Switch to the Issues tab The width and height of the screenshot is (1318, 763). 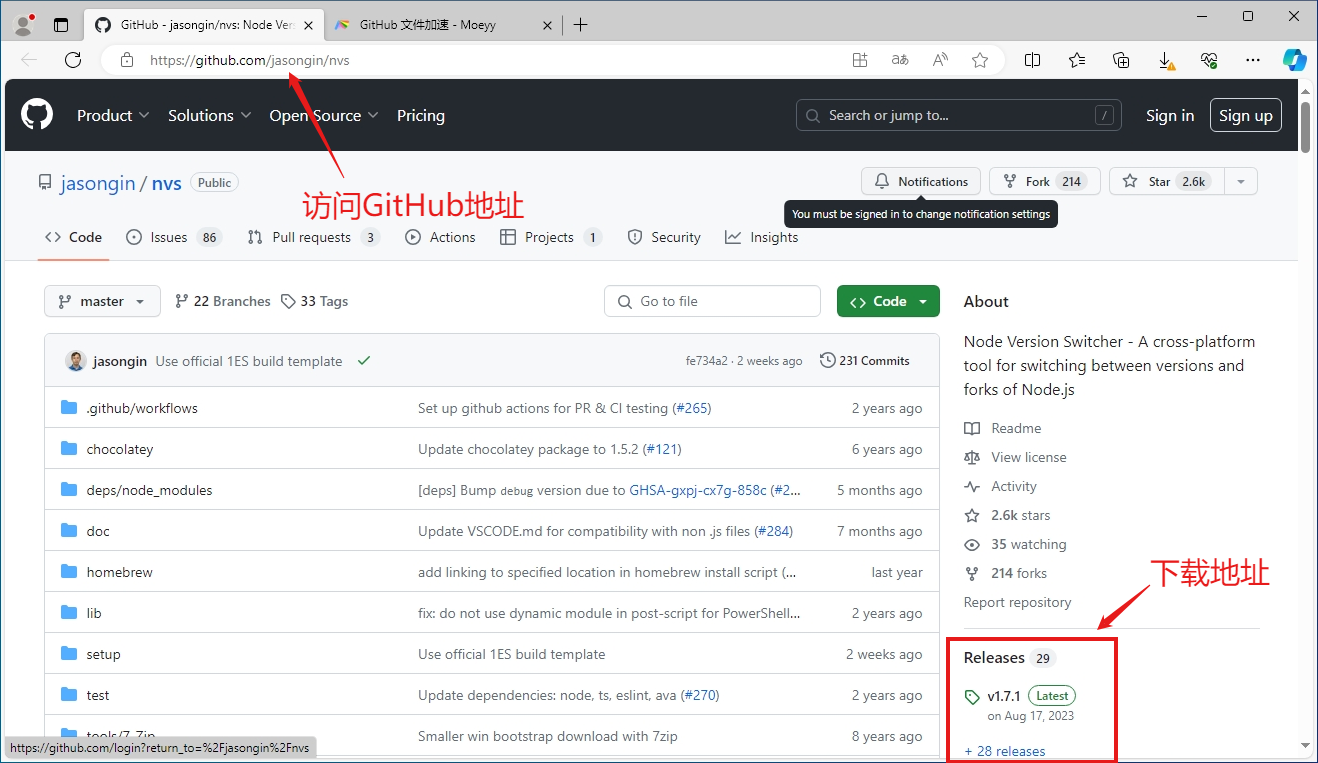pos(174,237)
